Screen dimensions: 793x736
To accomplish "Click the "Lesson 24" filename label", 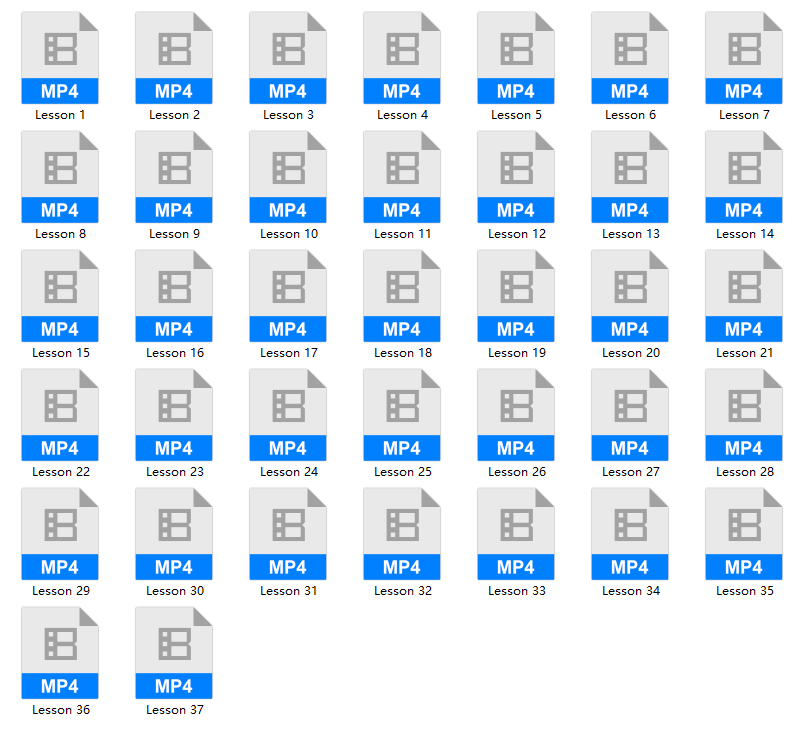I will tap(288, 472).
